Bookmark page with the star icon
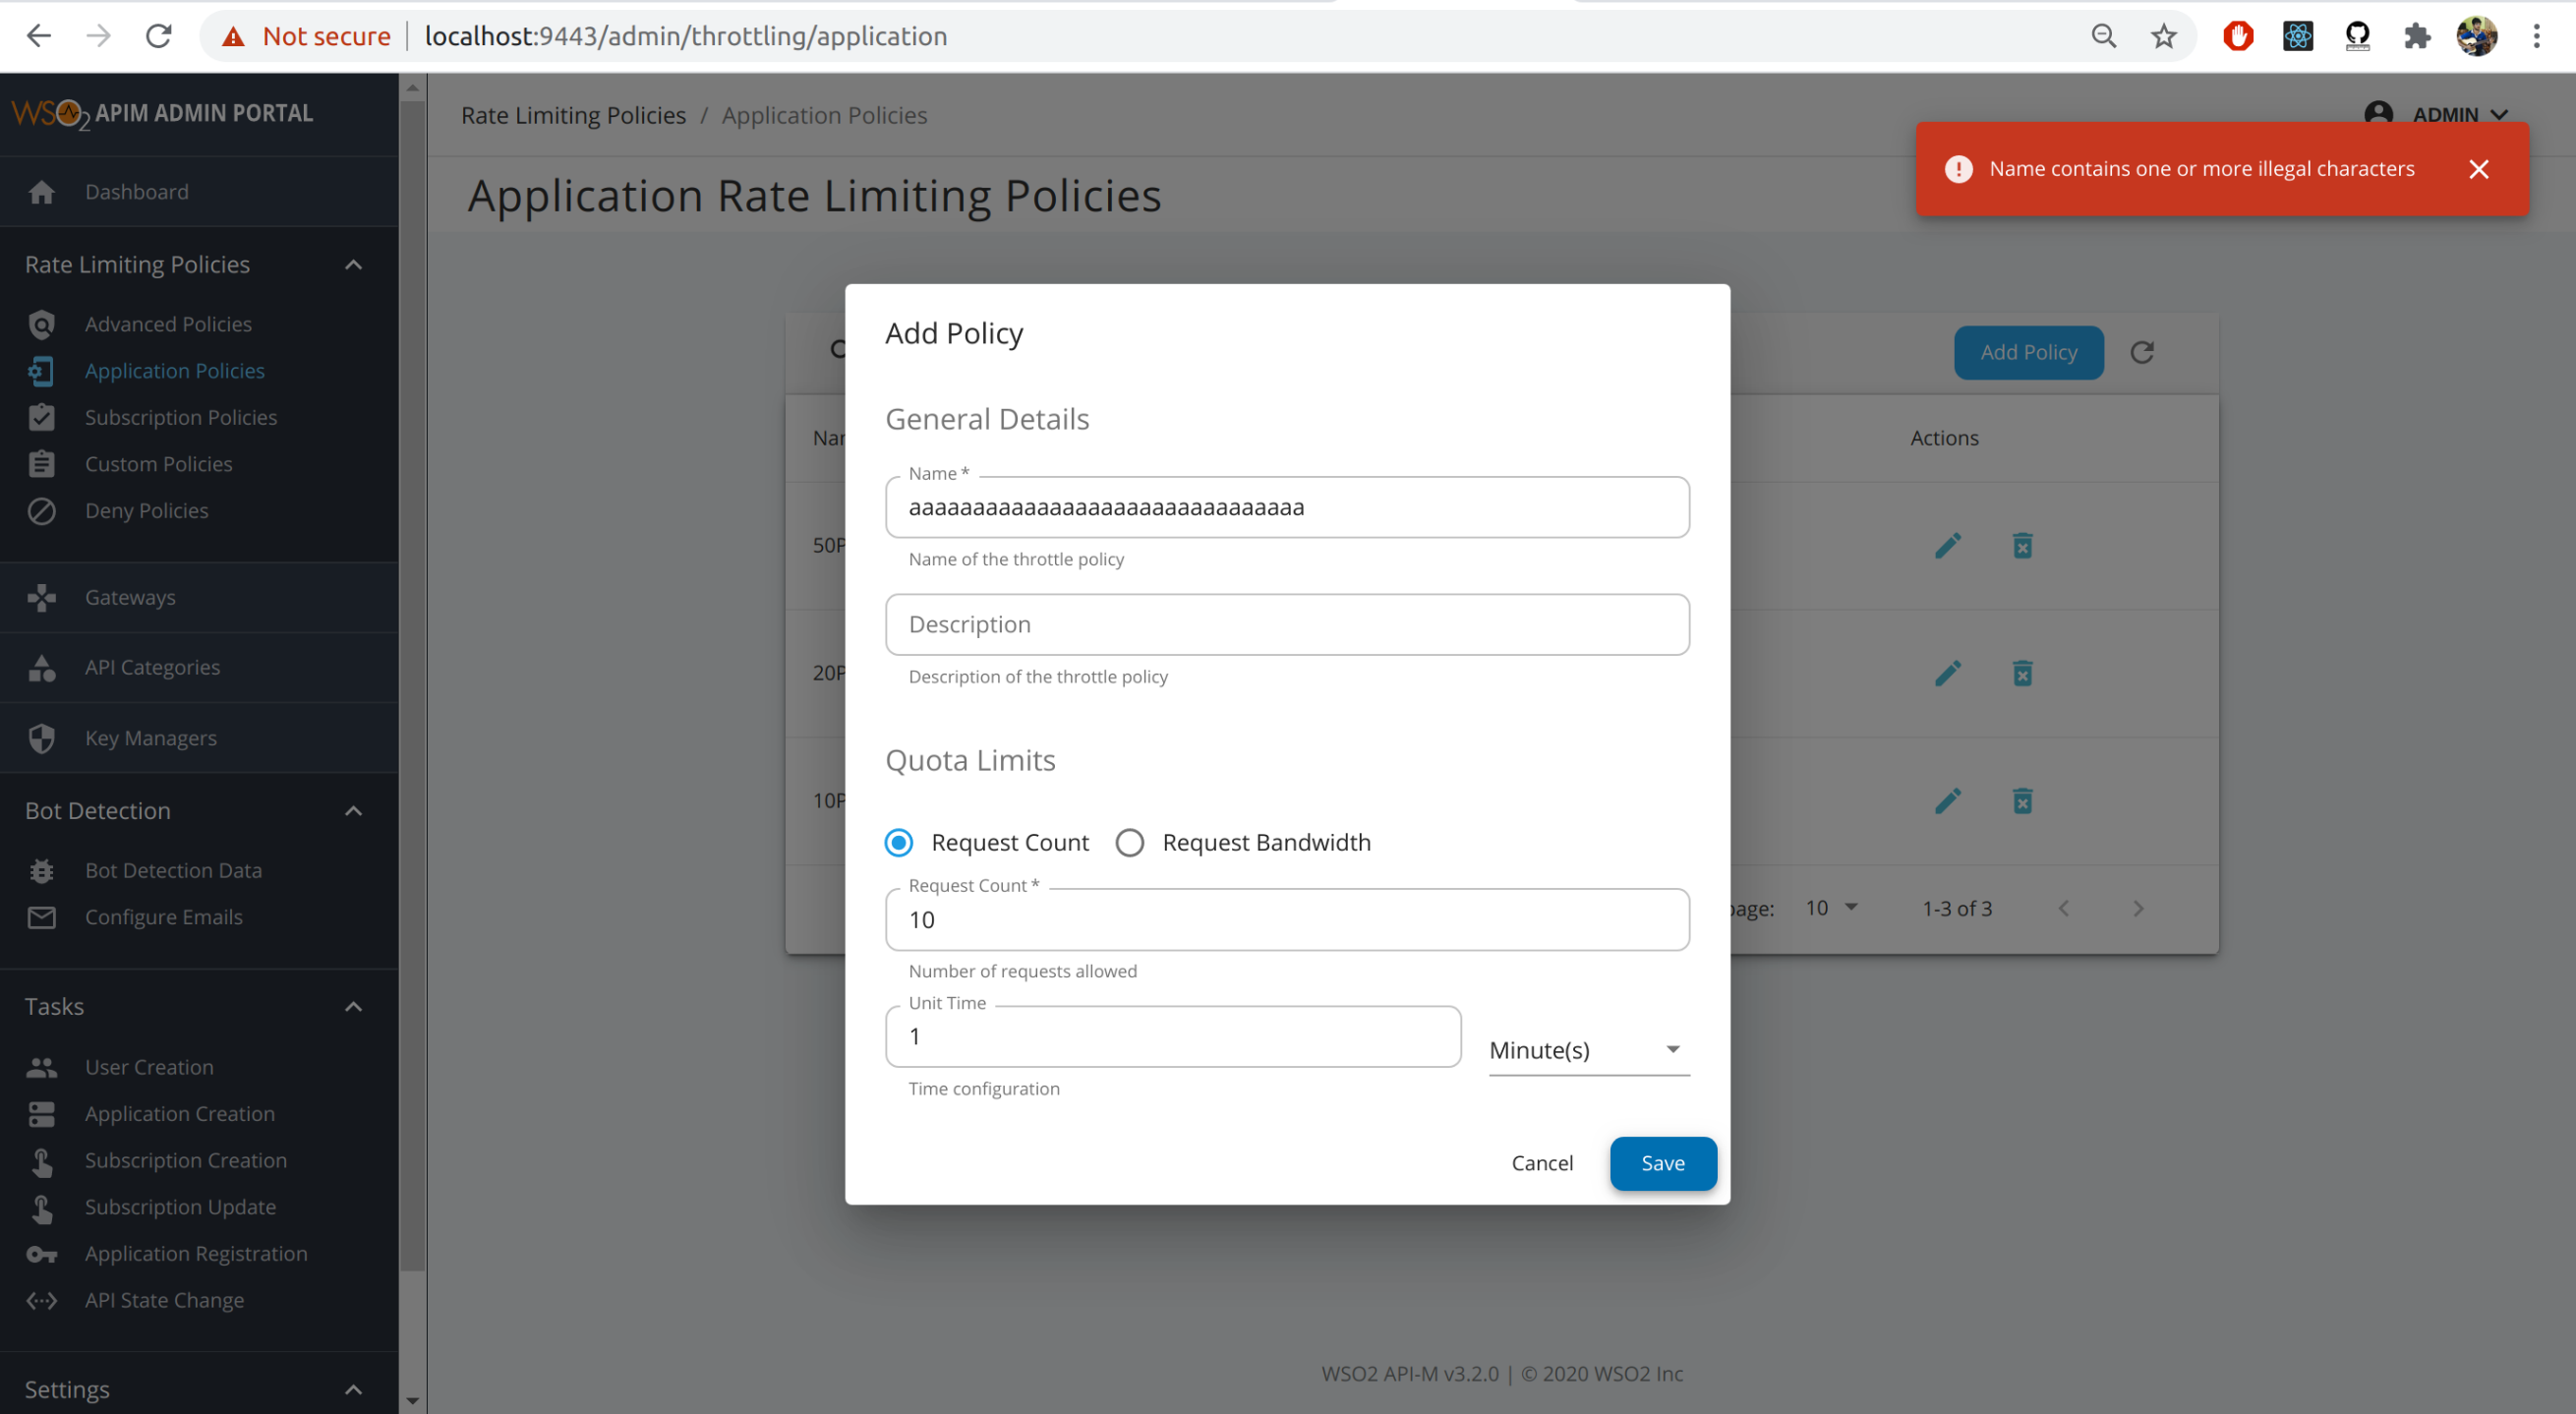Image resolution: width=2576 pixels, height=1414 pixels. pos(2163,36)
